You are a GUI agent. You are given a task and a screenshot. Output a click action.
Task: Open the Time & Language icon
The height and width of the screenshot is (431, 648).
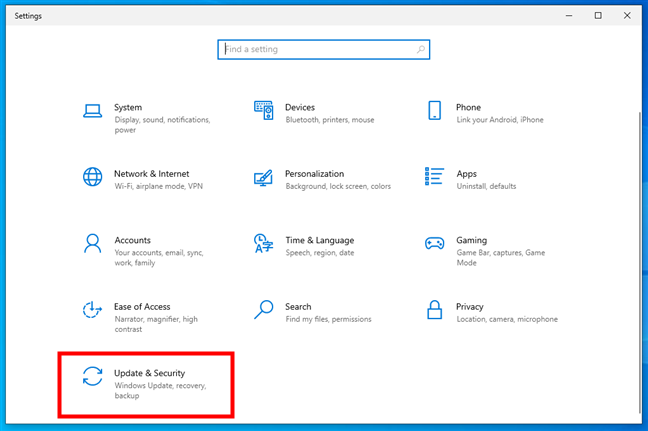click(x=264, y=243)
